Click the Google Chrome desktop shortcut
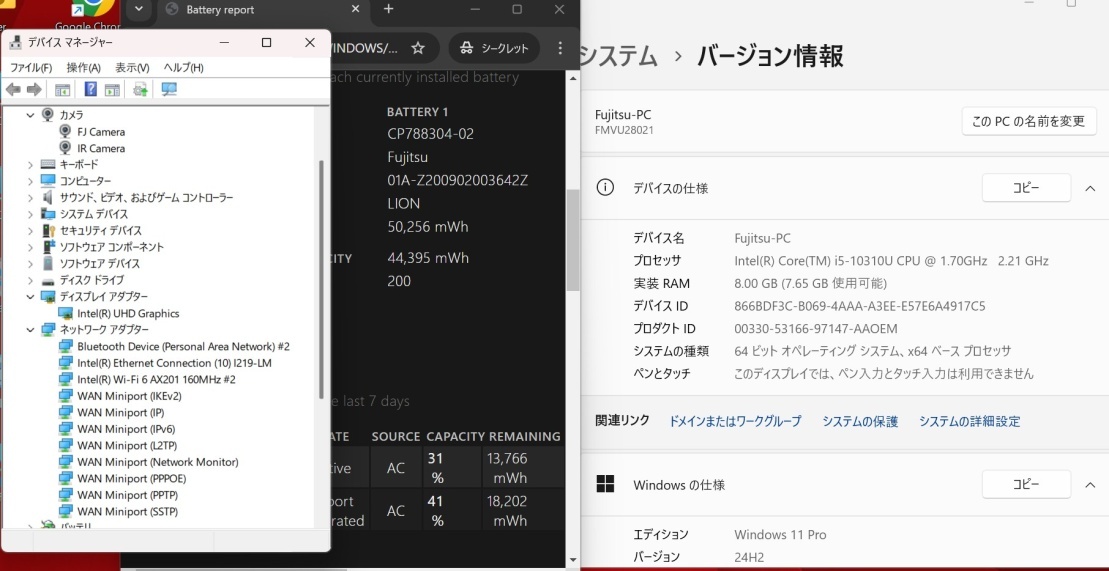1109x571 pixels. 87,14
